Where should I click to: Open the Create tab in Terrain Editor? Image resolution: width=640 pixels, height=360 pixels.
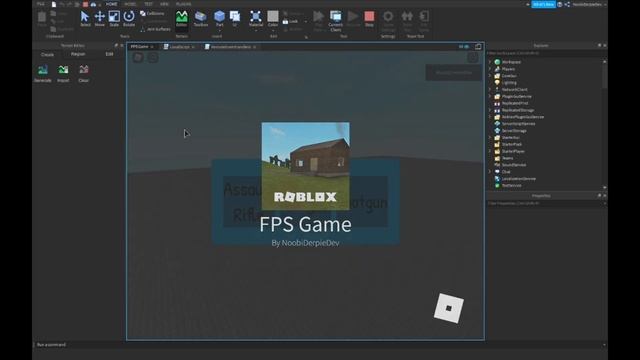tap(47, 54)
